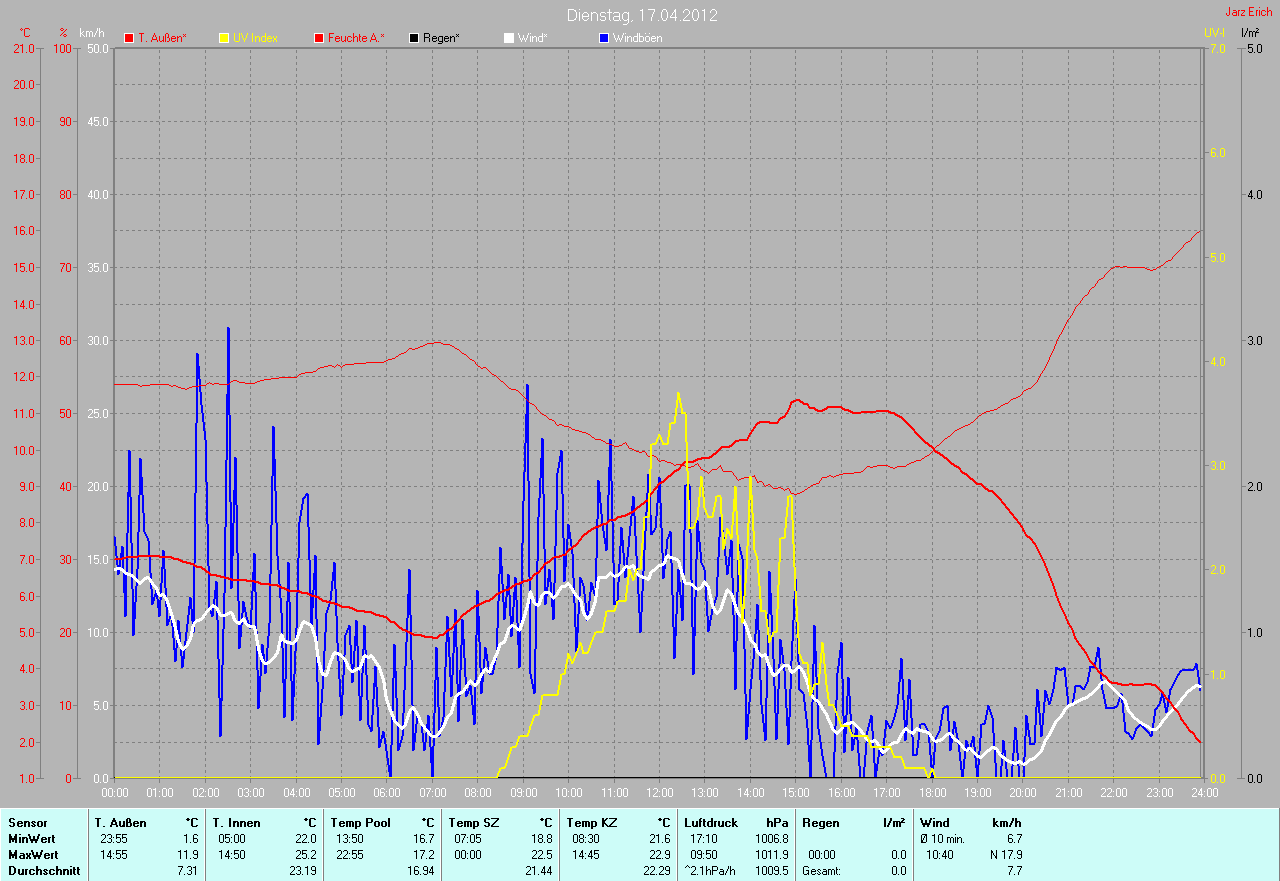1280x881 pixels.
Task: Click the MaxWert row label
Action: (32, 855)
